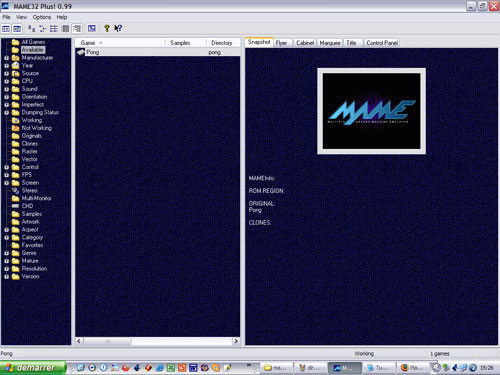Switch to large icons view
500x375 pixels.
coord(31,29)
